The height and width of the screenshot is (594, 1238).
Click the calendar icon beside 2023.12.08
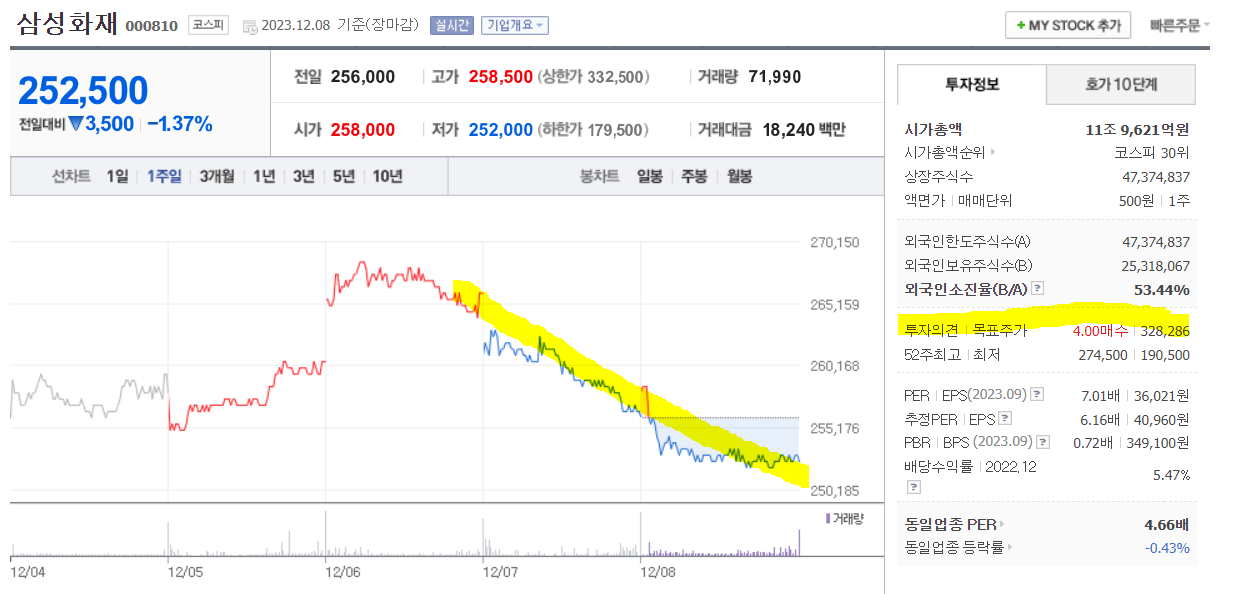pyautogui.click(x=250, y=26)
